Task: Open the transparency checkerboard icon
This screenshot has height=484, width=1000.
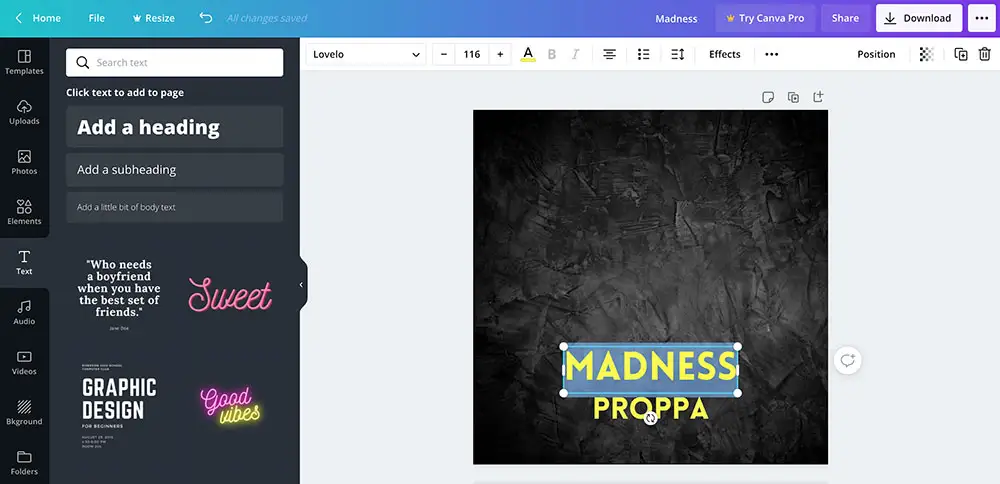Action: [927, 54]
